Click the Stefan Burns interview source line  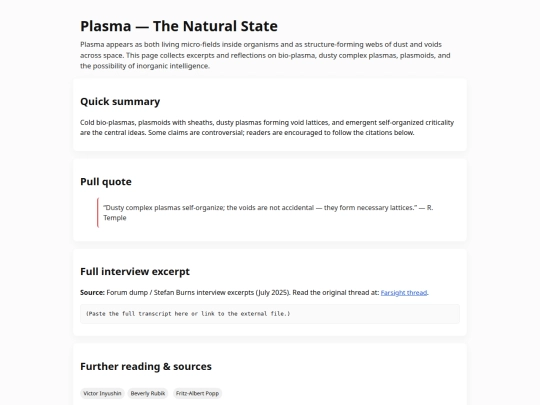pyautogui.click(x=254, y=293)
